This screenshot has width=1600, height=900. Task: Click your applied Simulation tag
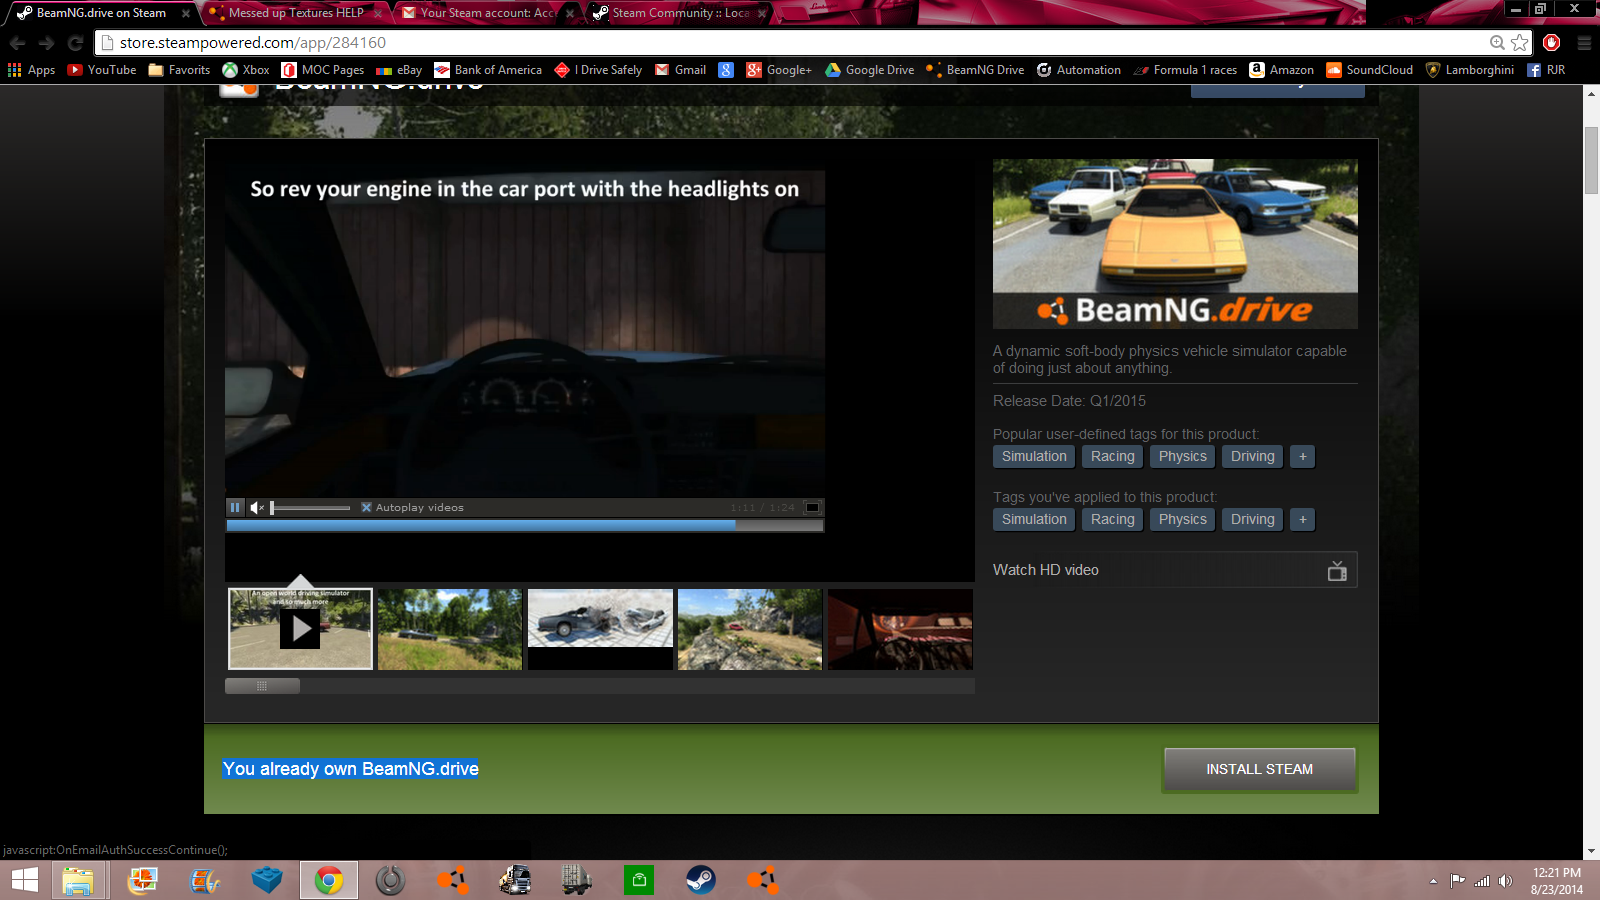[x=1034, y=519]
